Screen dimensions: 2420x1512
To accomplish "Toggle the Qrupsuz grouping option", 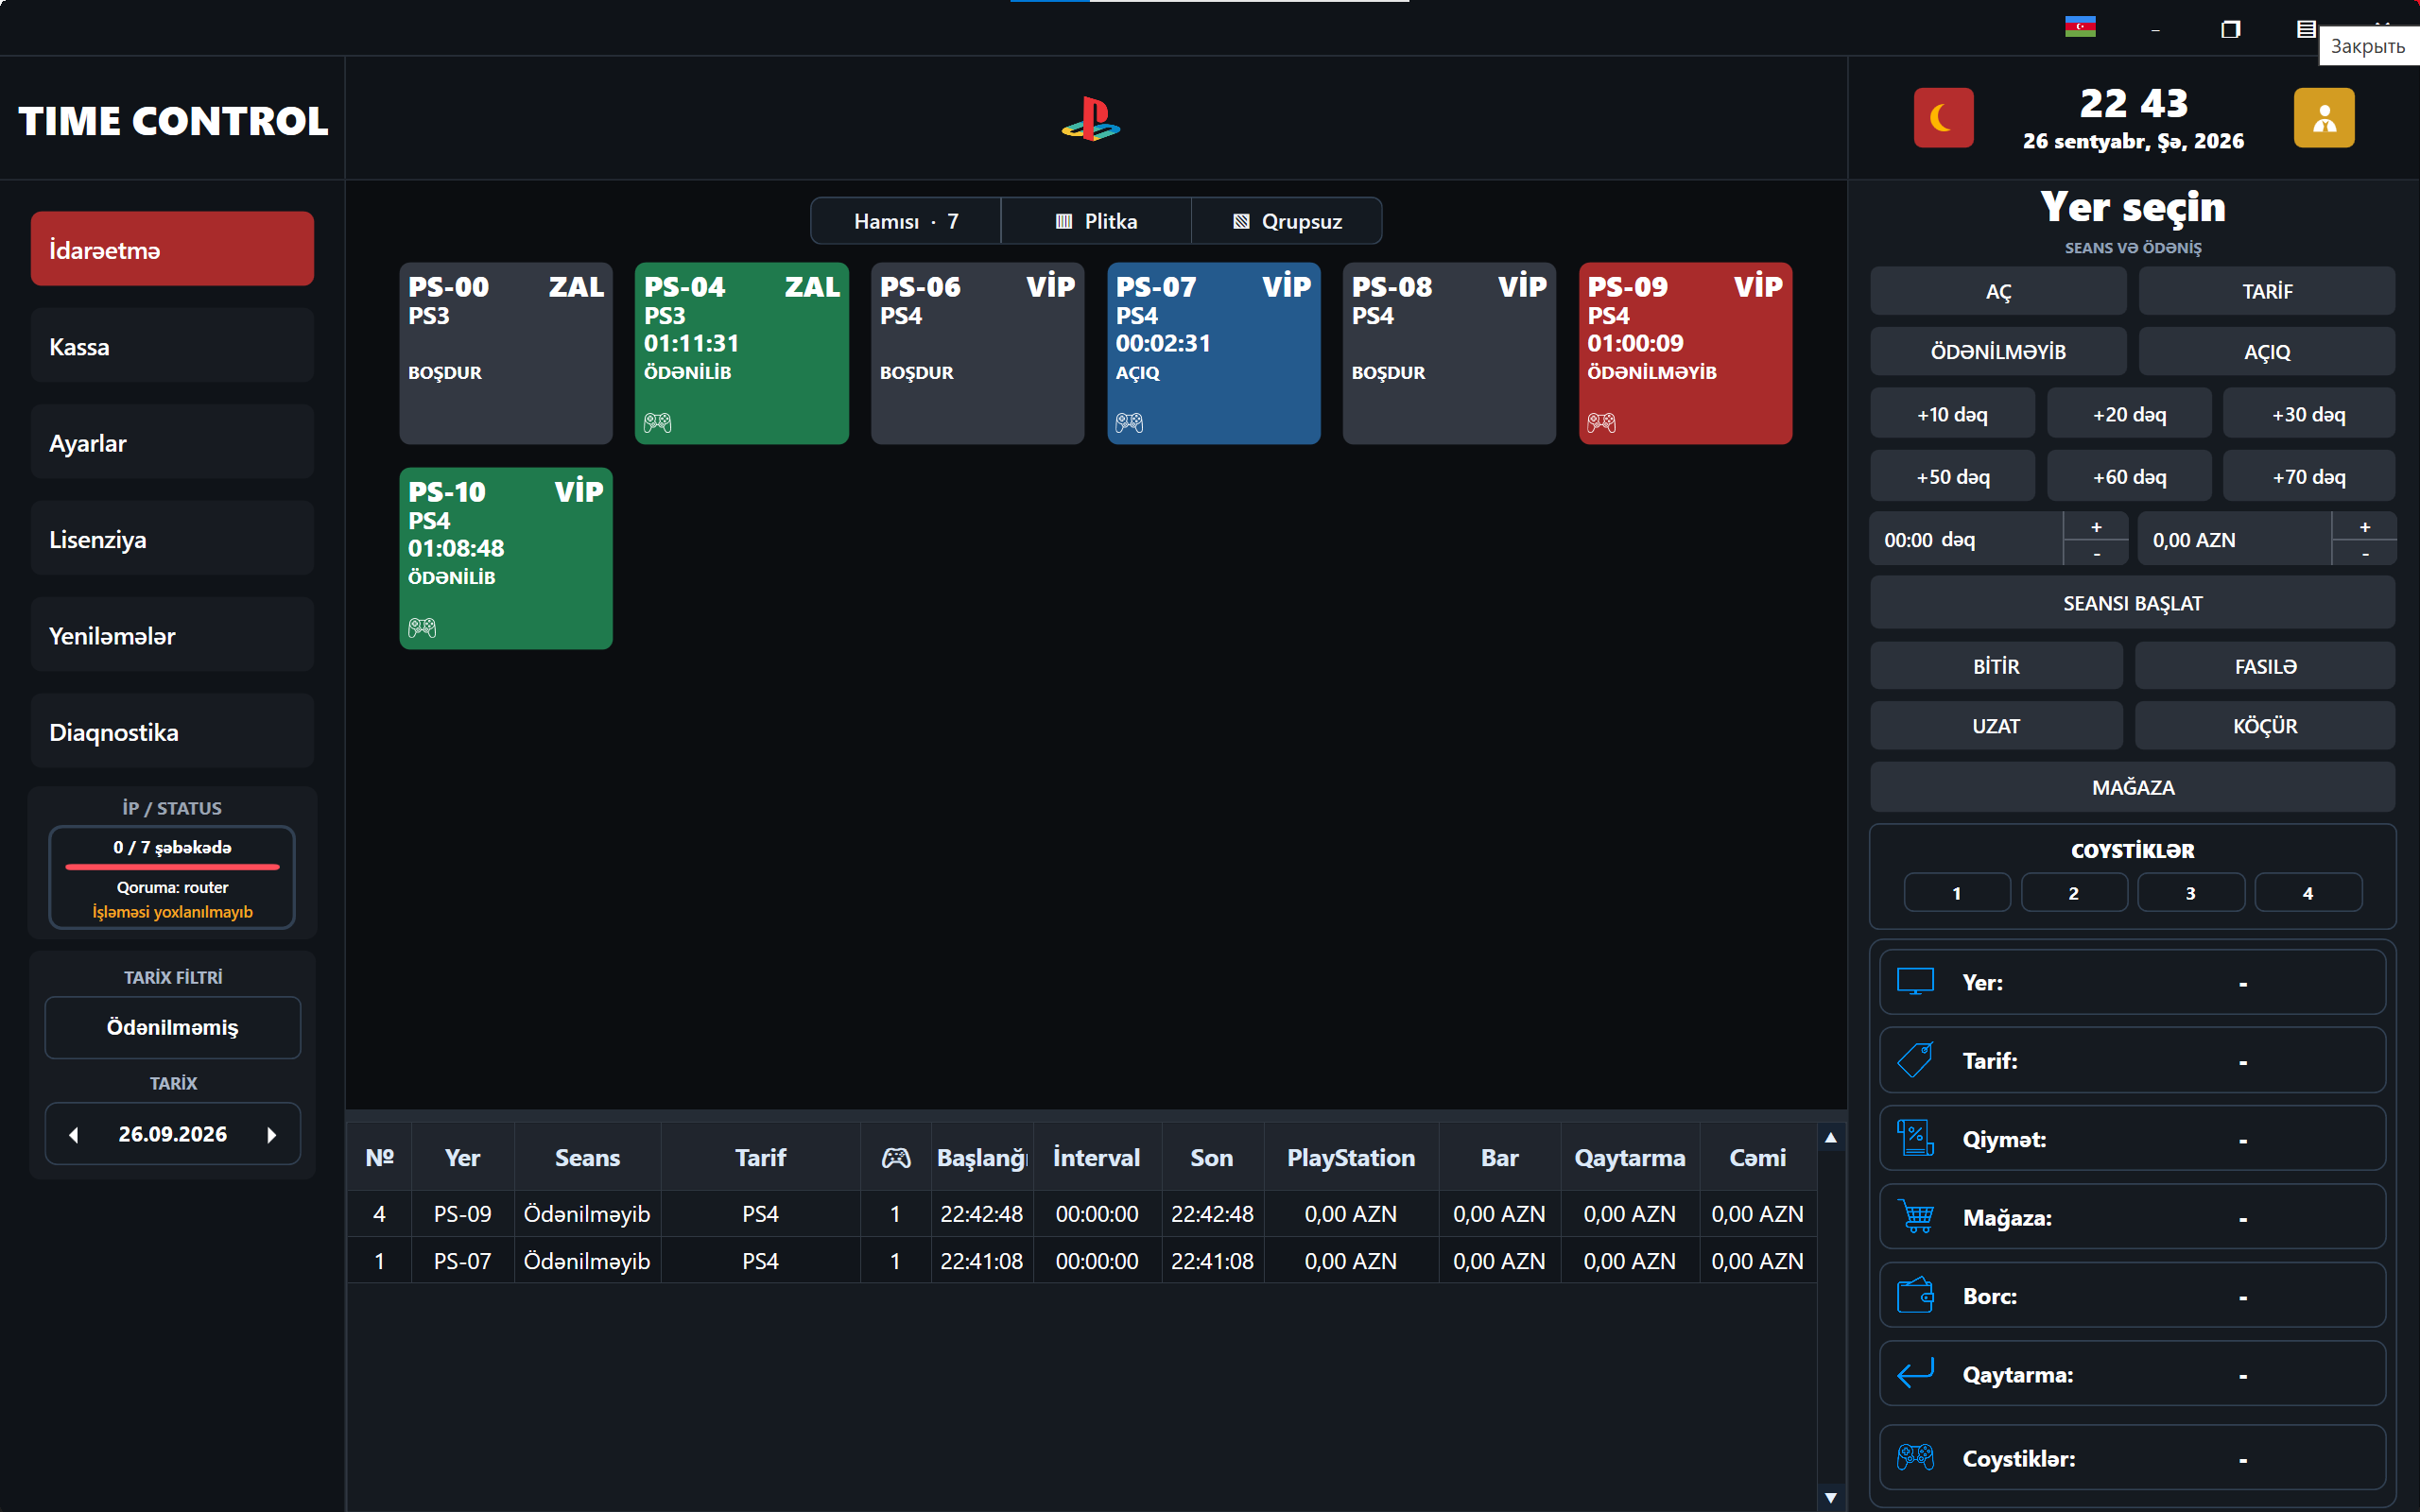I will [1287, 221].
